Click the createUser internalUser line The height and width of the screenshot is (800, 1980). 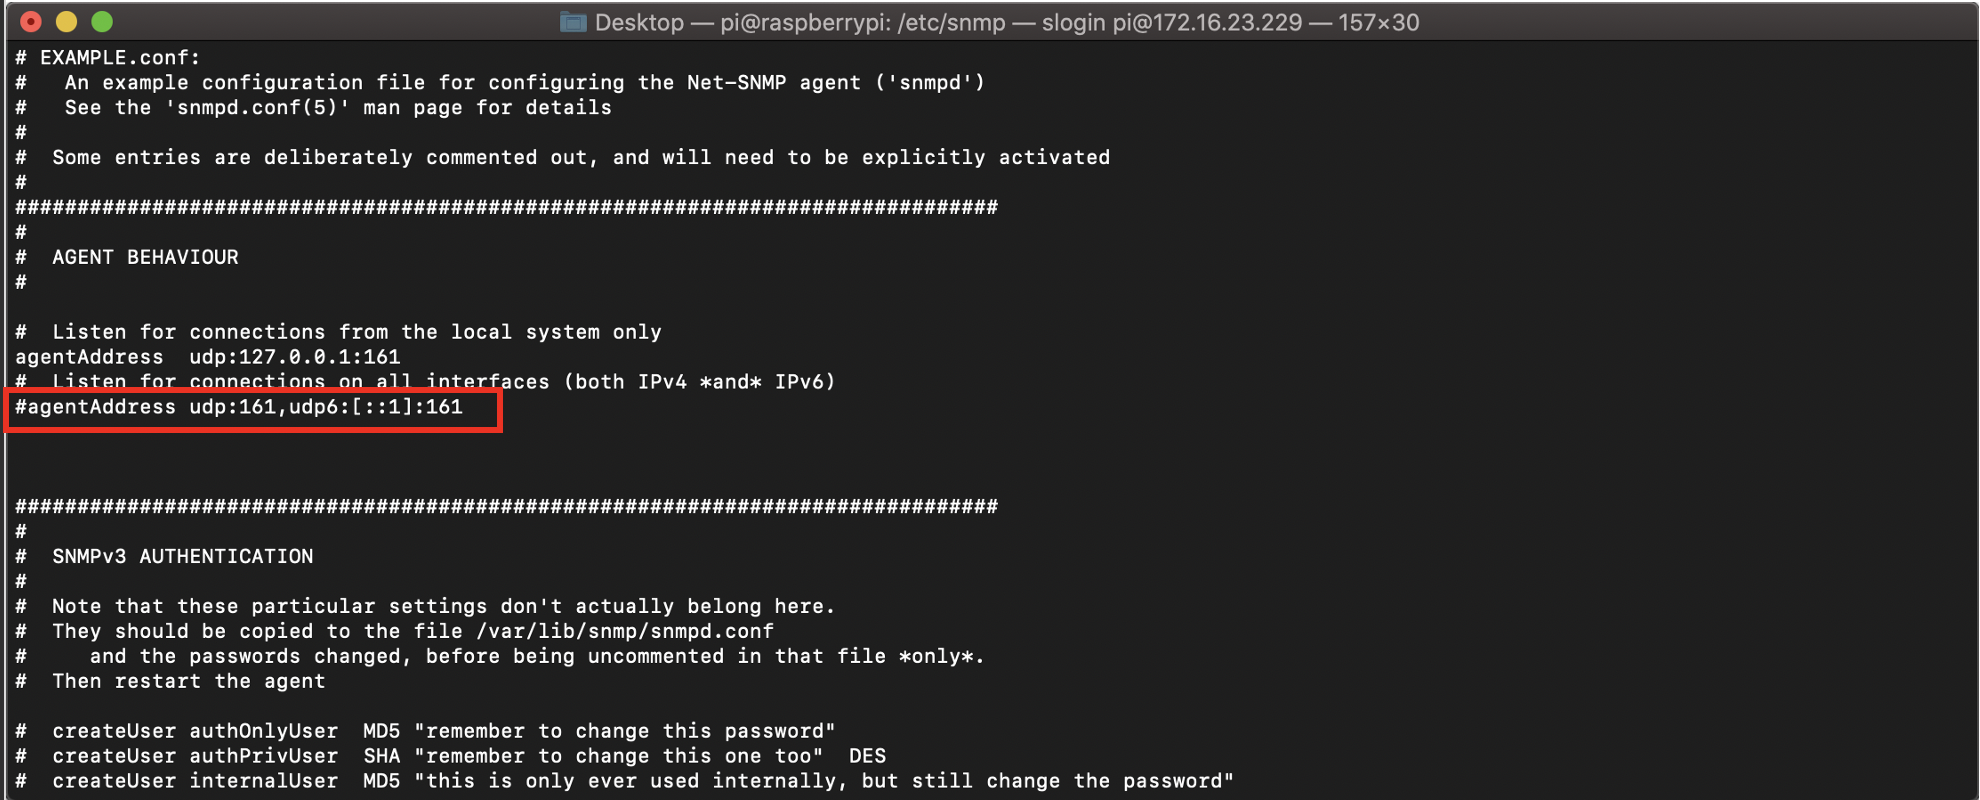(x=625, y=781)
